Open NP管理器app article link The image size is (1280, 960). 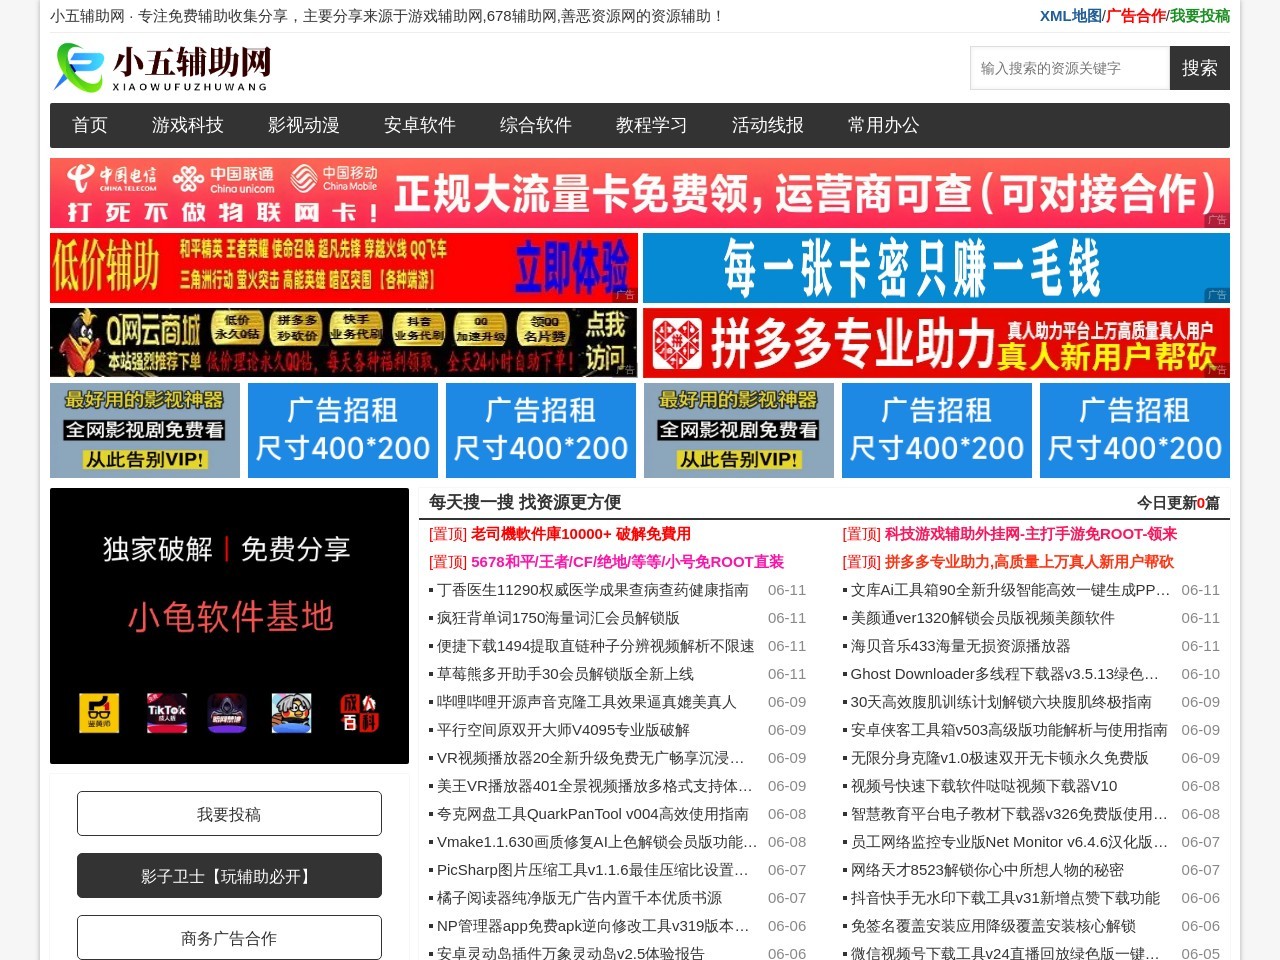(x=593, y=926)
